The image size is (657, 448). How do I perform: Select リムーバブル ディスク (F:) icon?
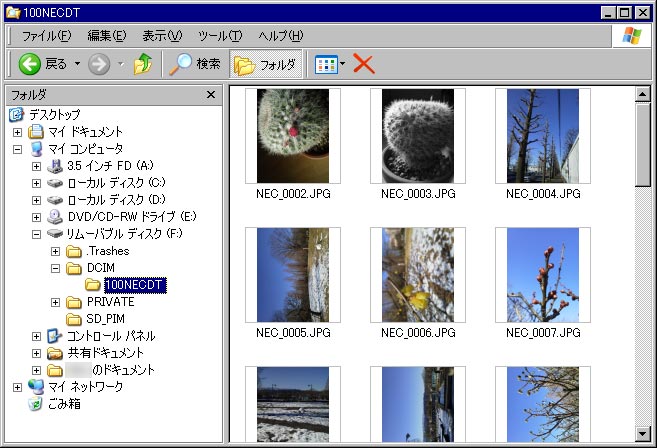[x=55, y=233]
